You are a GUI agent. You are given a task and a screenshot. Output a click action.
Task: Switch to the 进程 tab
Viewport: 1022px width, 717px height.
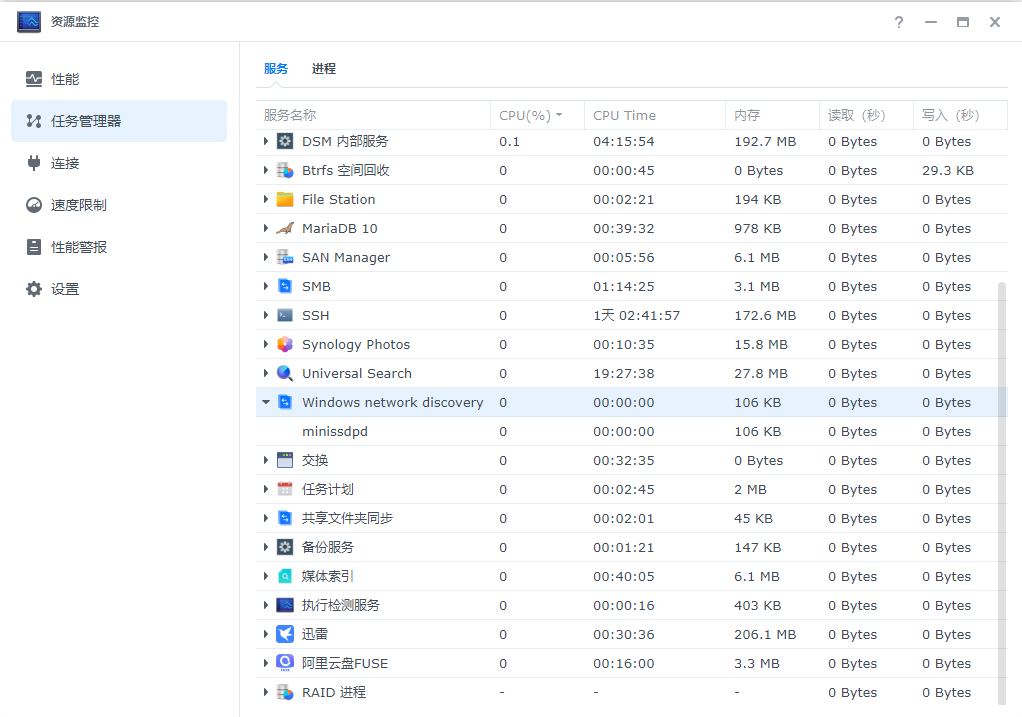tap(324, 68)
